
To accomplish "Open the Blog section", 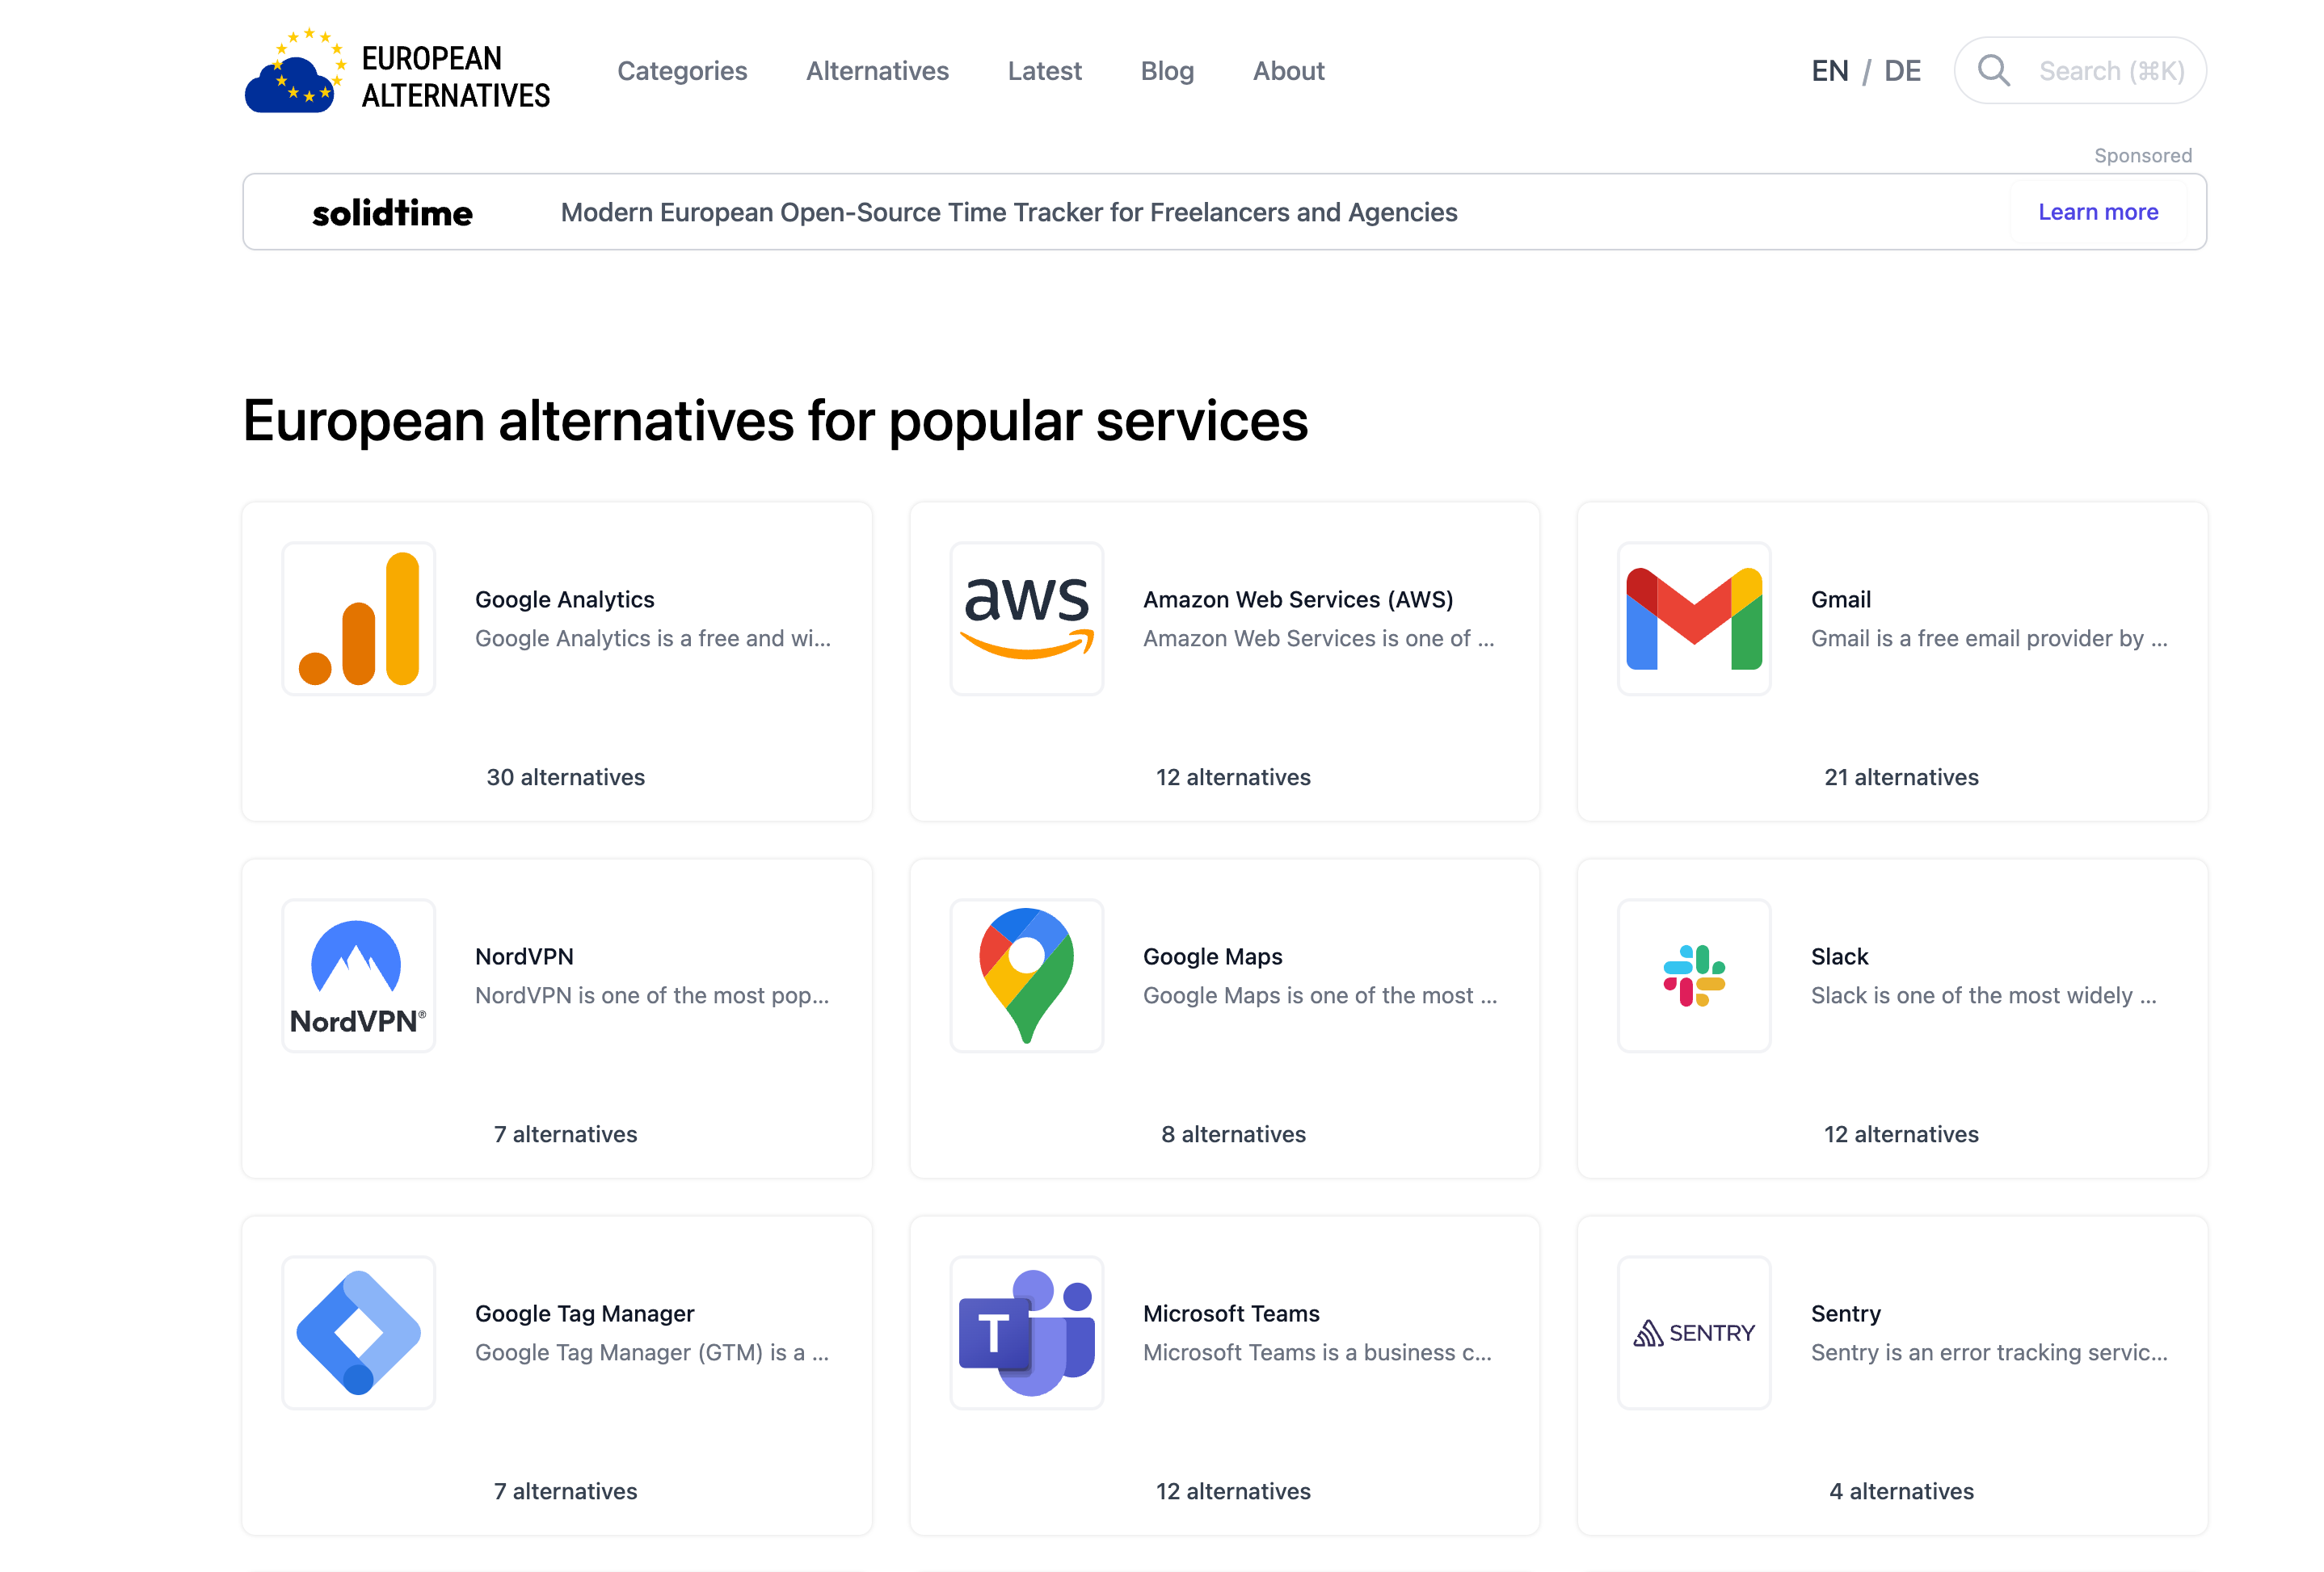I will (x=1167, y=71).
